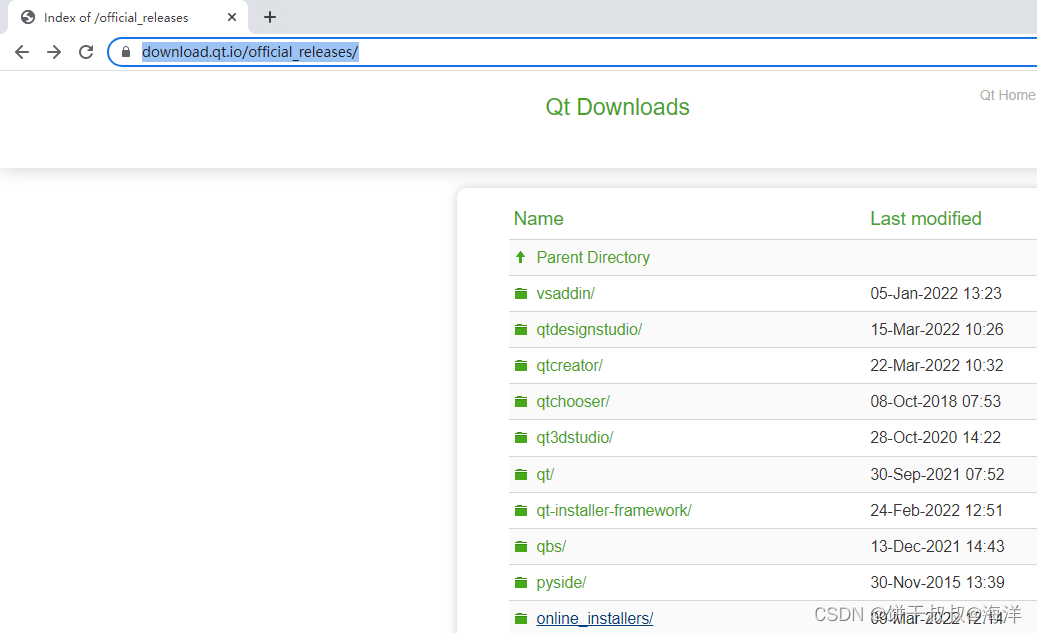Open a new browser tab with the plus button
The height and width of the screenshot is (633, 1037).
(270, 17)
